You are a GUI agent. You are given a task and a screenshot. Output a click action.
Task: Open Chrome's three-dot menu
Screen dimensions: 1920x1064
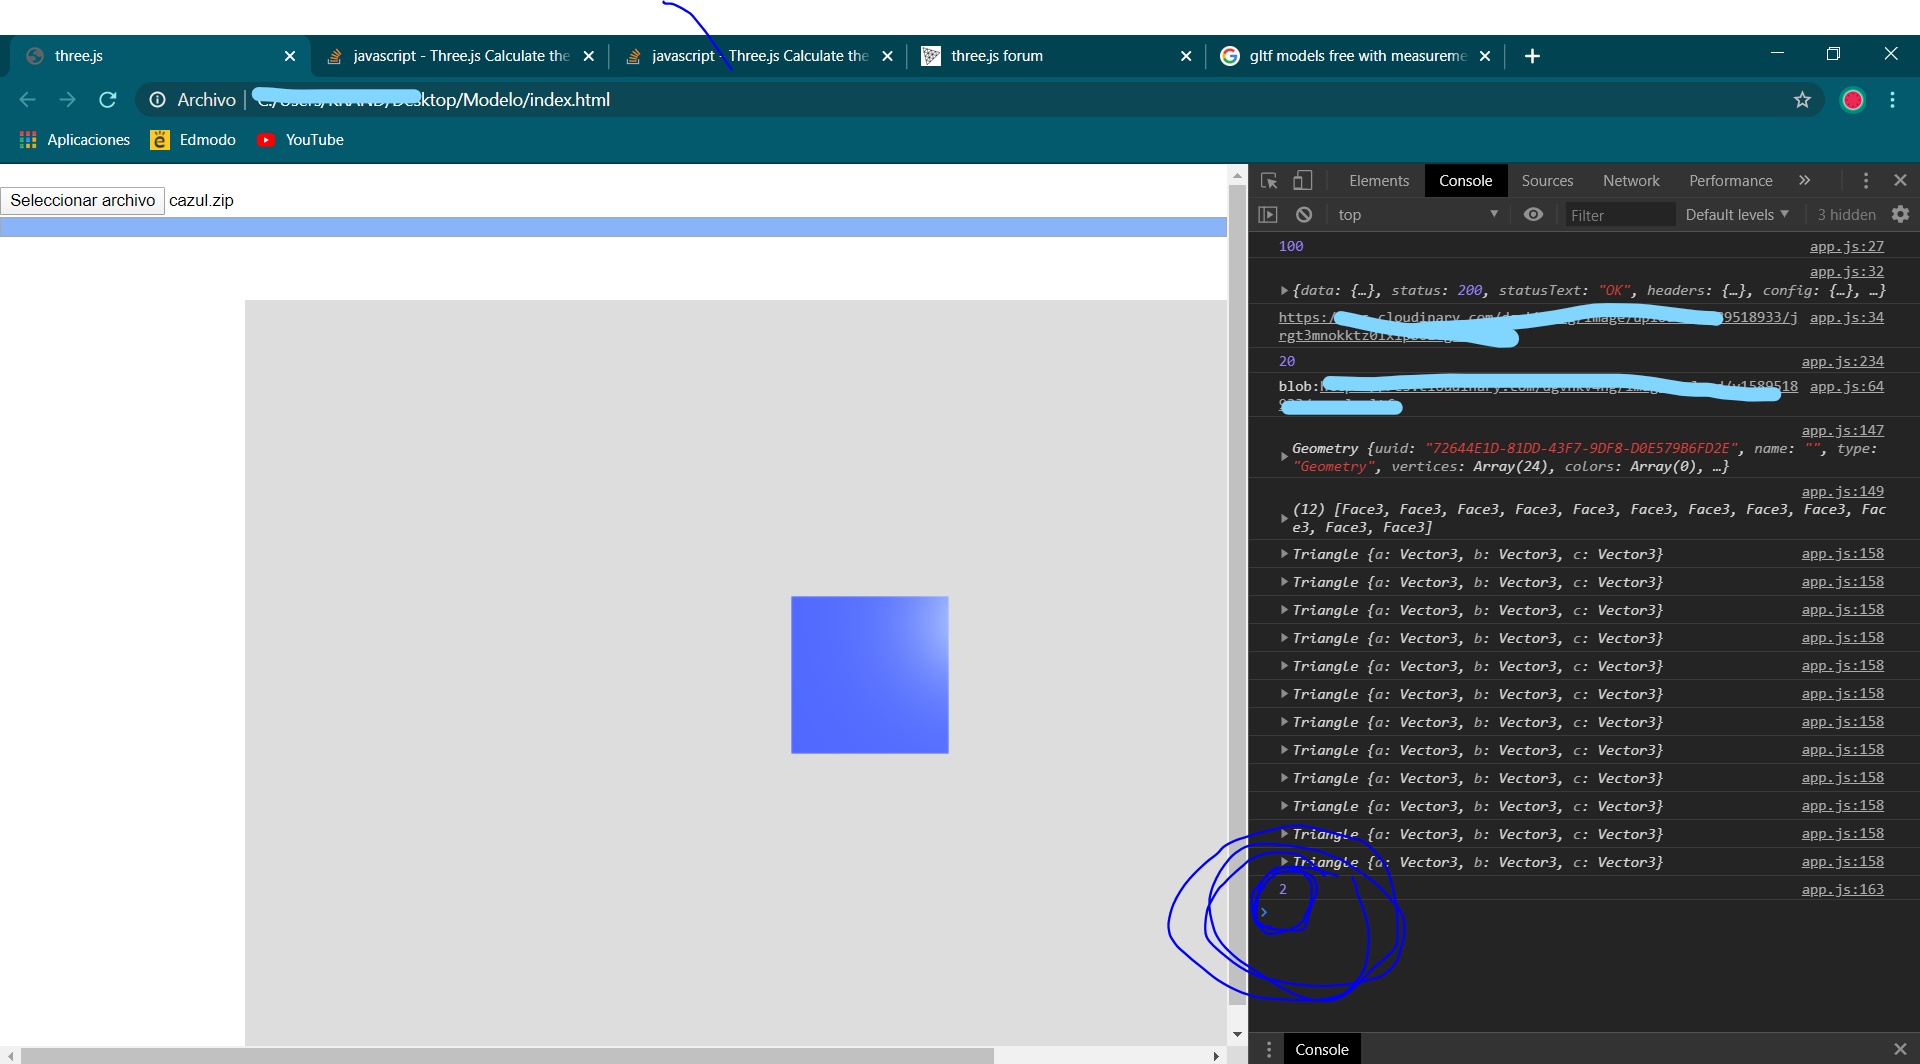[1892, 100]
